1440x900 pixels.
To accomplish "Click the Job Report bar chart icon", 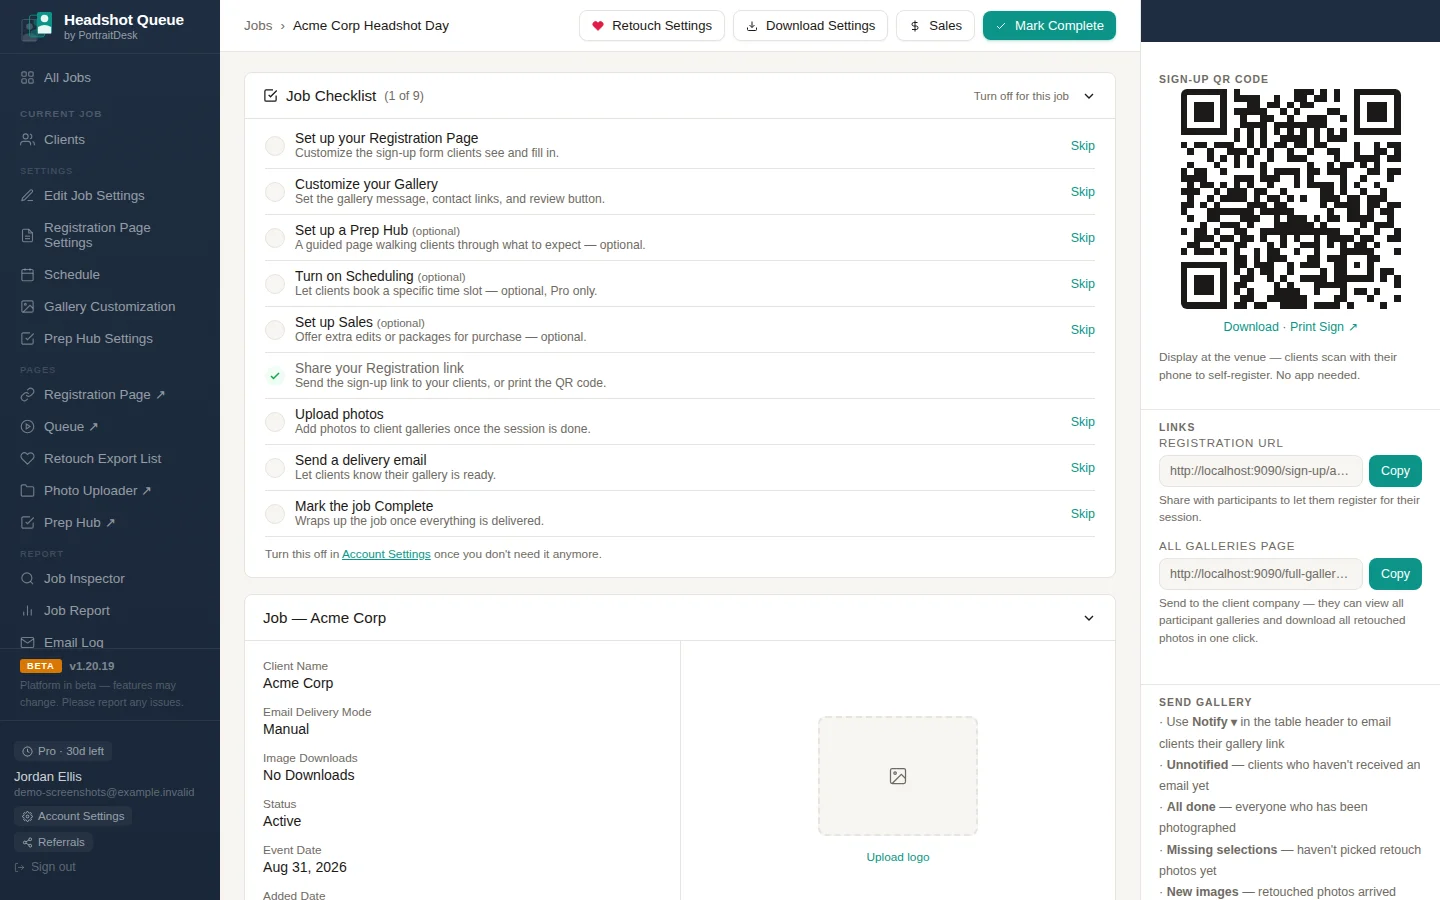I will (27, 611).
